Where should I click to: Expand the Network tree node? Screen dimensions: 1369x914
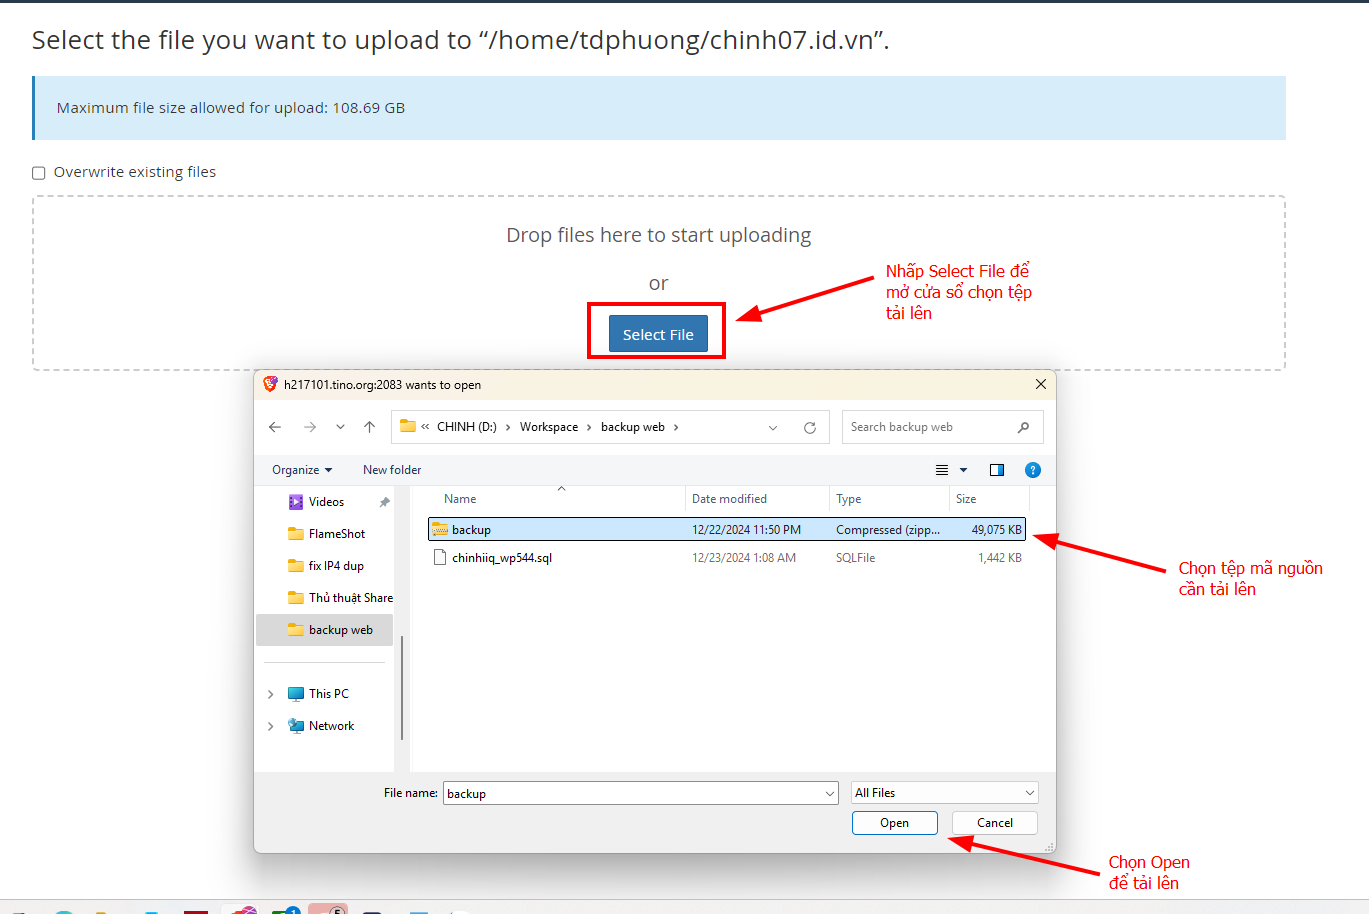click(270, 726)
